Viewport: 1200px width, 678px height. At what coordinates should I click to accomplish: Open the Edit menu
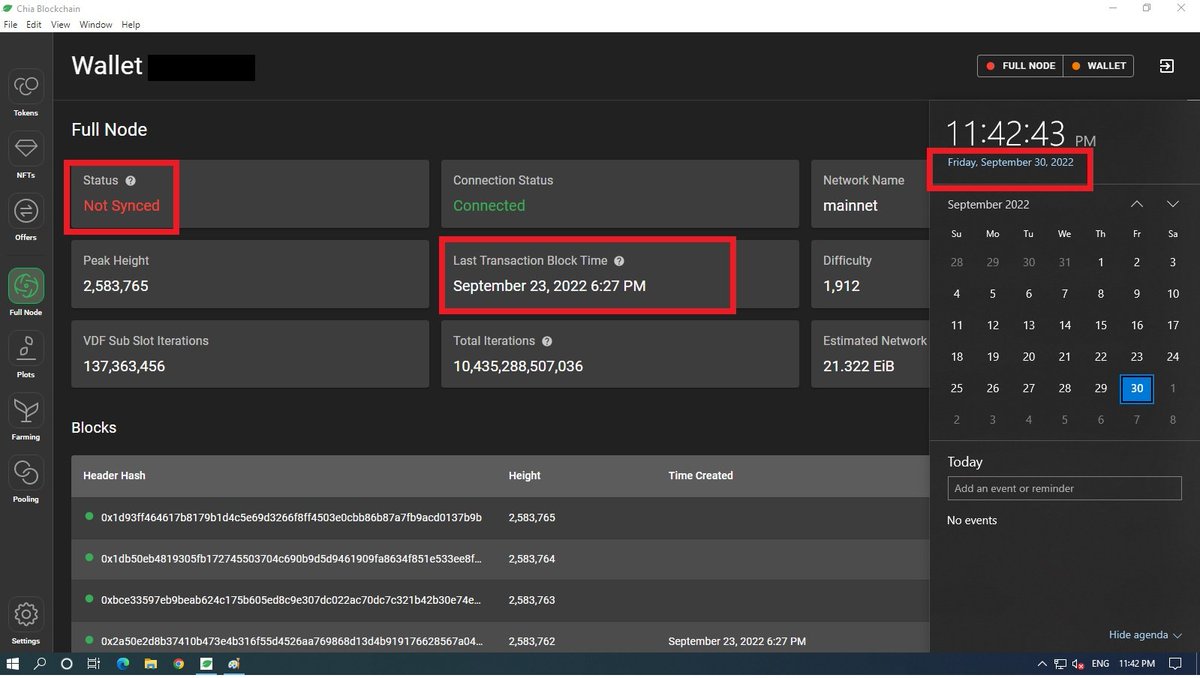point(34,24)
